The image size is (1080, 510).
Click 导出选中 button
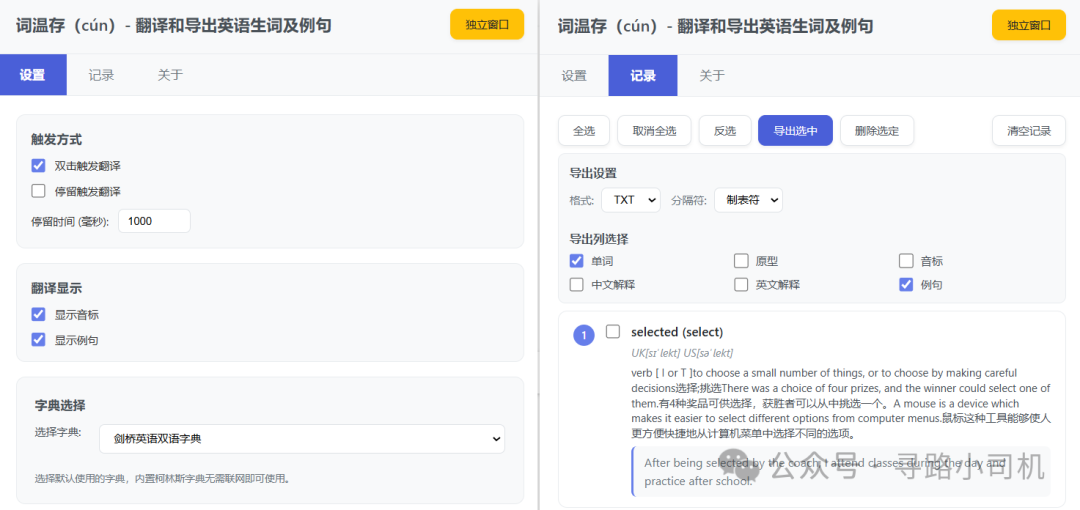click(x=795, y=131)
